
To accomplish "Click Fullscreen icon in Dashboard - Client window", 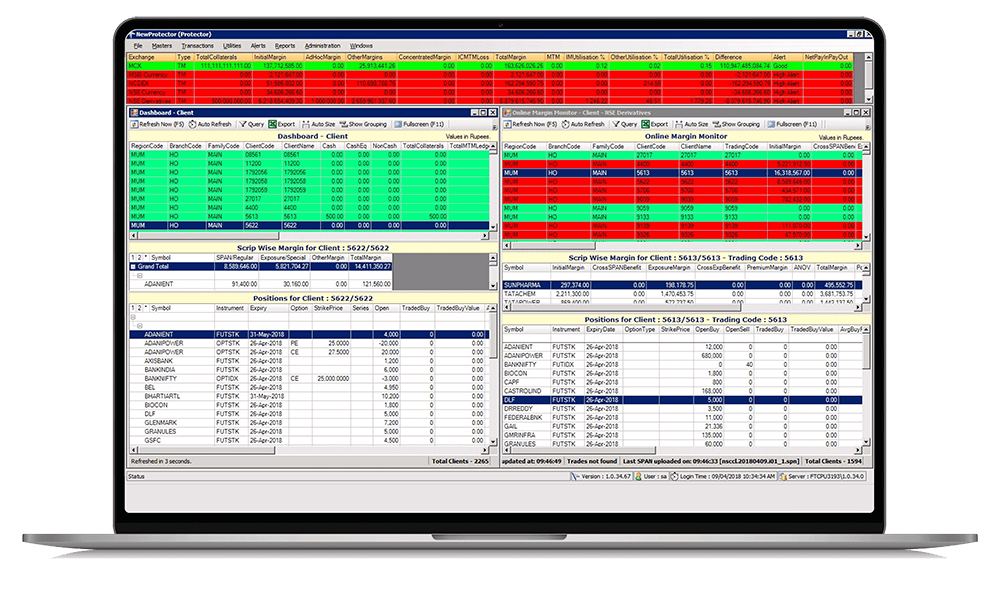I will click(x=398, y=124).
